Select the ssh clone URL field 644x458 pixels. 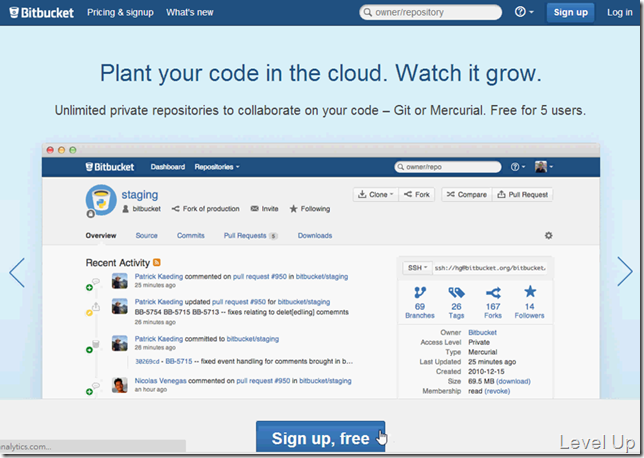click(x=490, y=268)
